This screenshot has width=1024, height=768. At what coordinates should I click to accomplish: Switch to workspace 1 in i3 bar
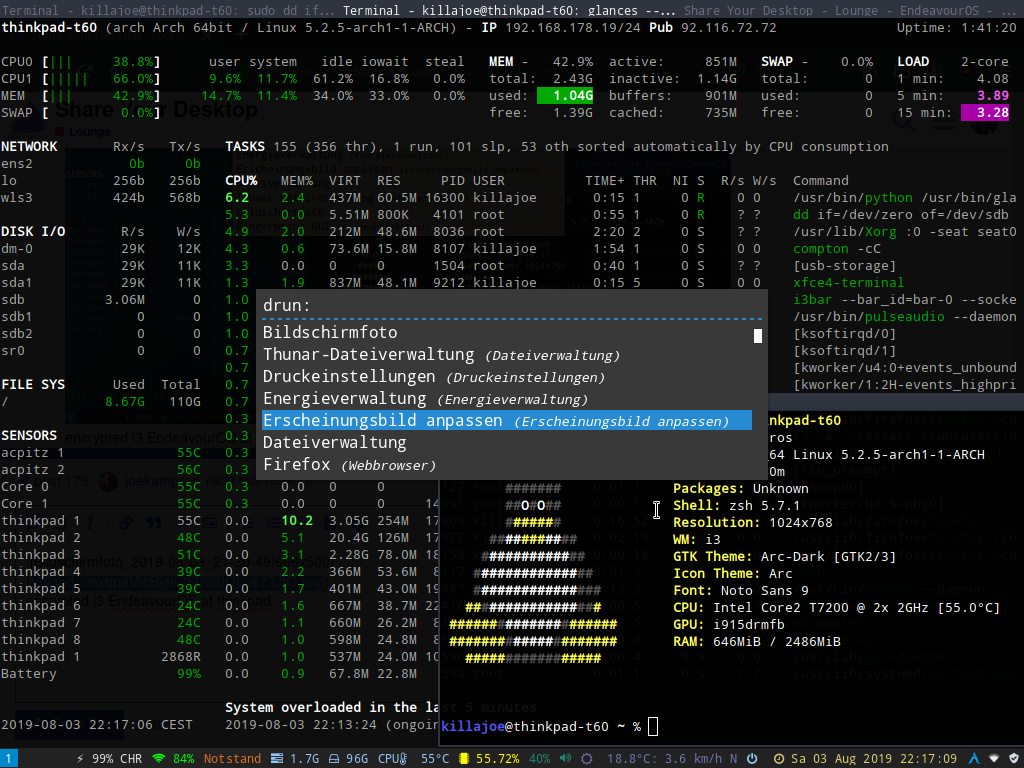(x=8, y=758)
